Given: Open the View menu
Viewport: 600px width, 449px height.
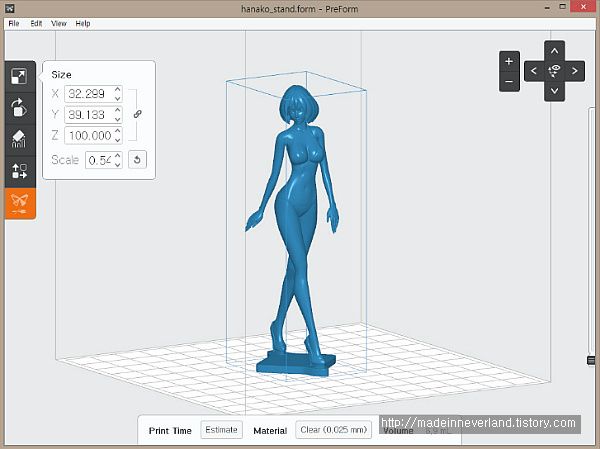Looking at the screenshot, I should pyautogui.click(x=59, y=24).
